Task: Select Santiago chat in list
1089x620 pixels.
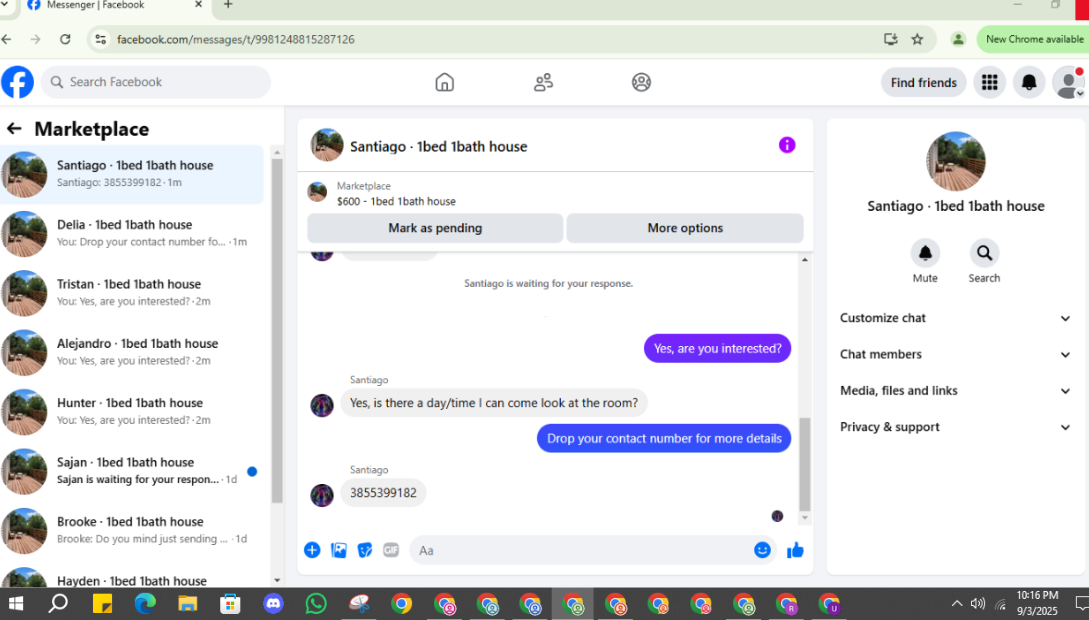Action: click(x=132, y=174)
